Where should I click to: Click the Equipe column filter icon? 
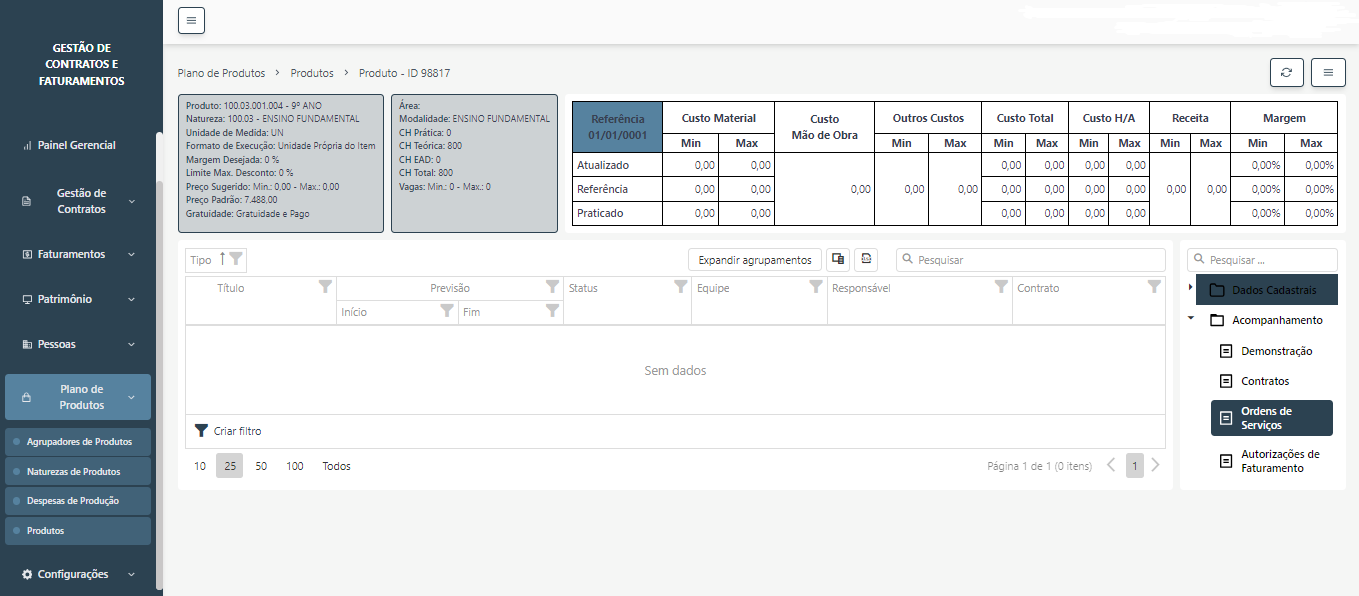[x=816, y=287]
